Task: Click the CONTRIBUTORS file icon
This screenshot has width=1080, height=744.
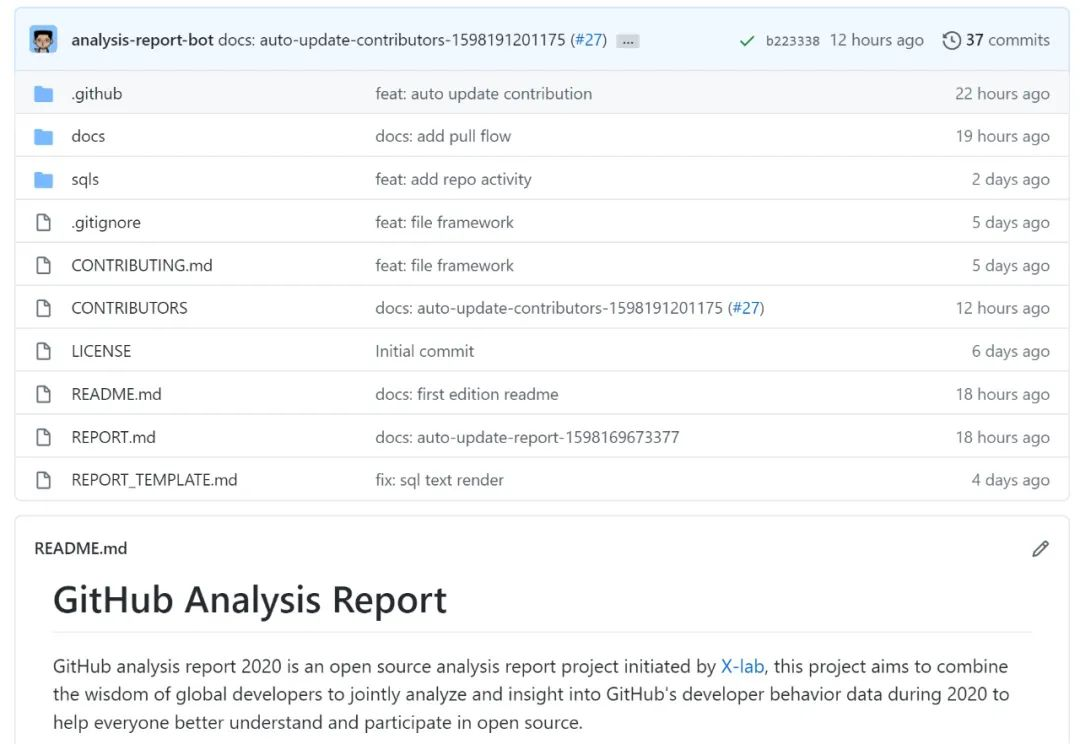Action: click(43, 308)
